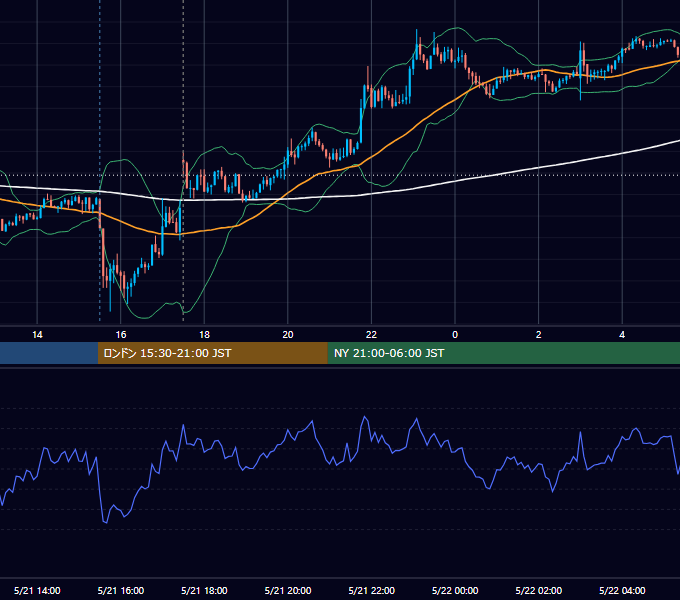Click the 5/22 04:00 date label

coord(622,590)
